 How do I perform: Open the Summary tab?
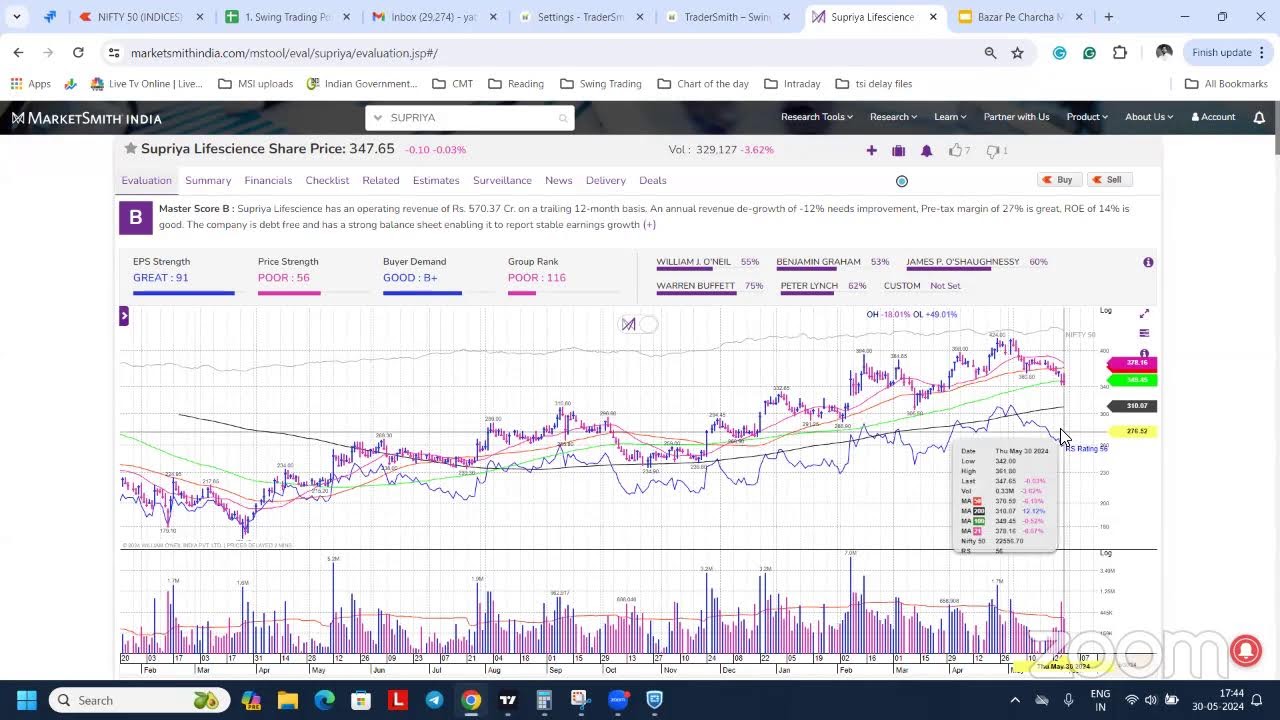[x=208, y=181]
